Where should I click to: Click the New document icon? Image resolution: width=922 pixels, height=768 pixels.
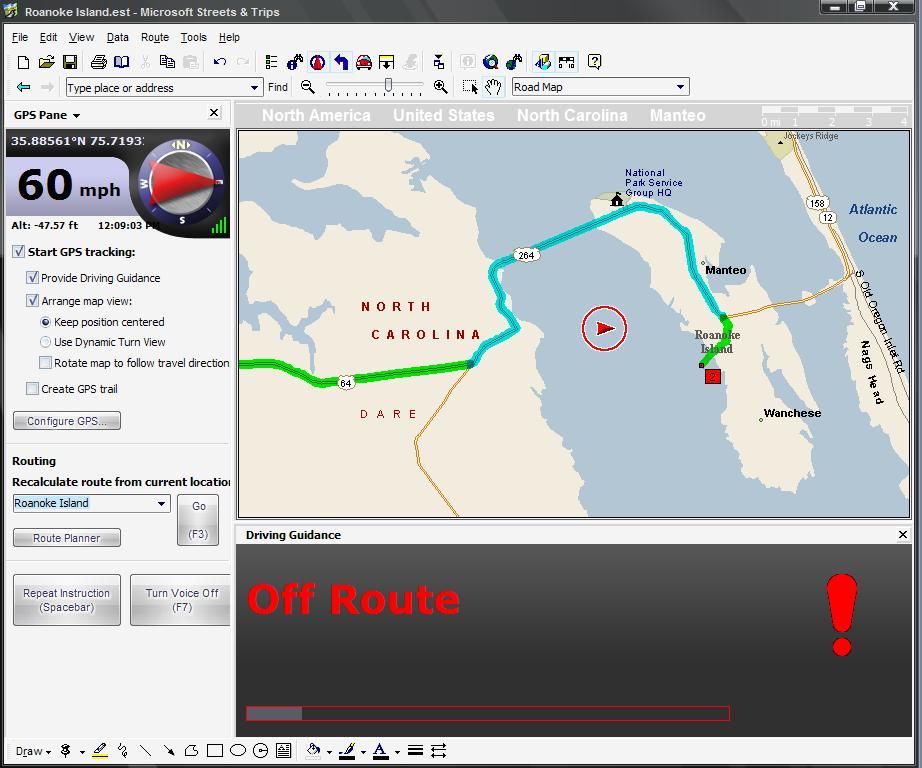click(x=24, y=62)
